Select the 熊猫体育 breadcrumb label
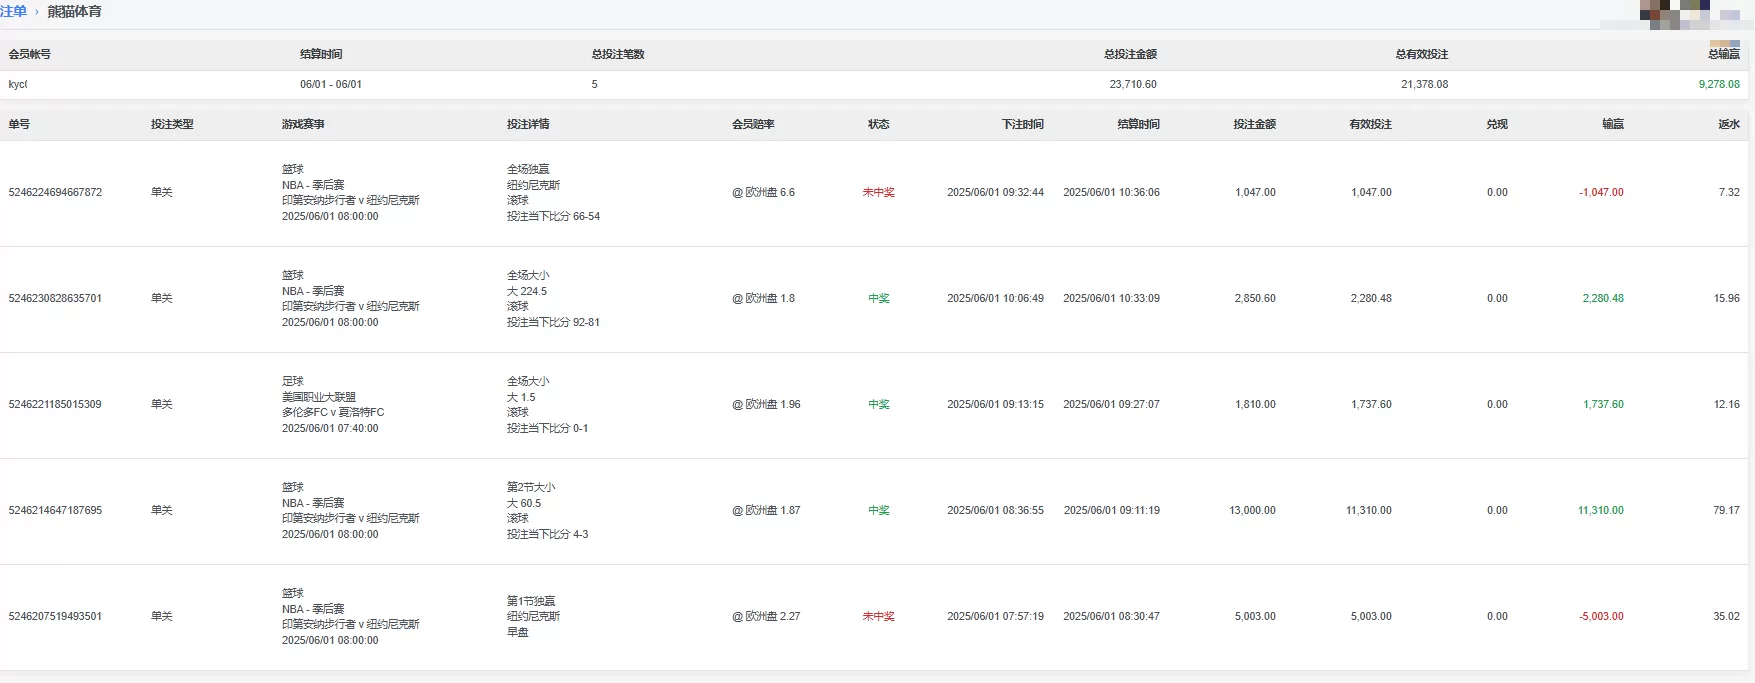Viewport: 1755px width, 683px height. pos(74,12)
